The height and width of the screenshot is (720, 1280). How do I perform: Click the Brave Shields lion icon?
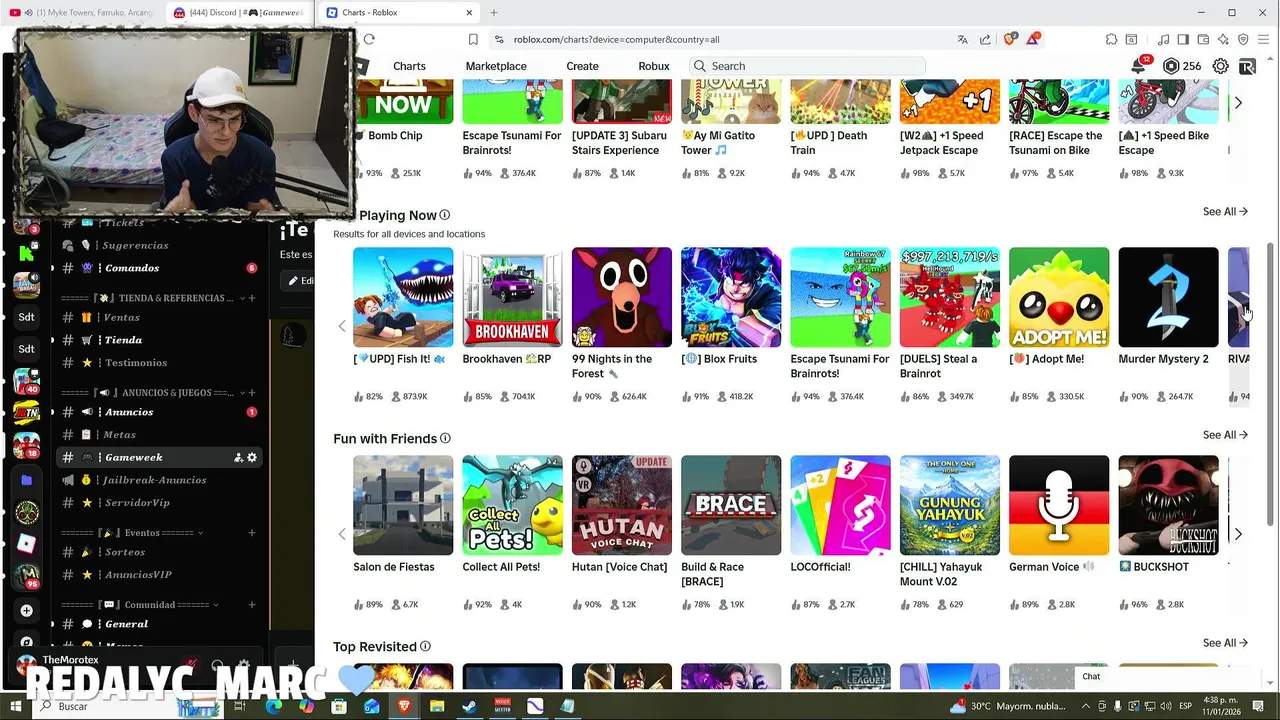(1010, 39)
